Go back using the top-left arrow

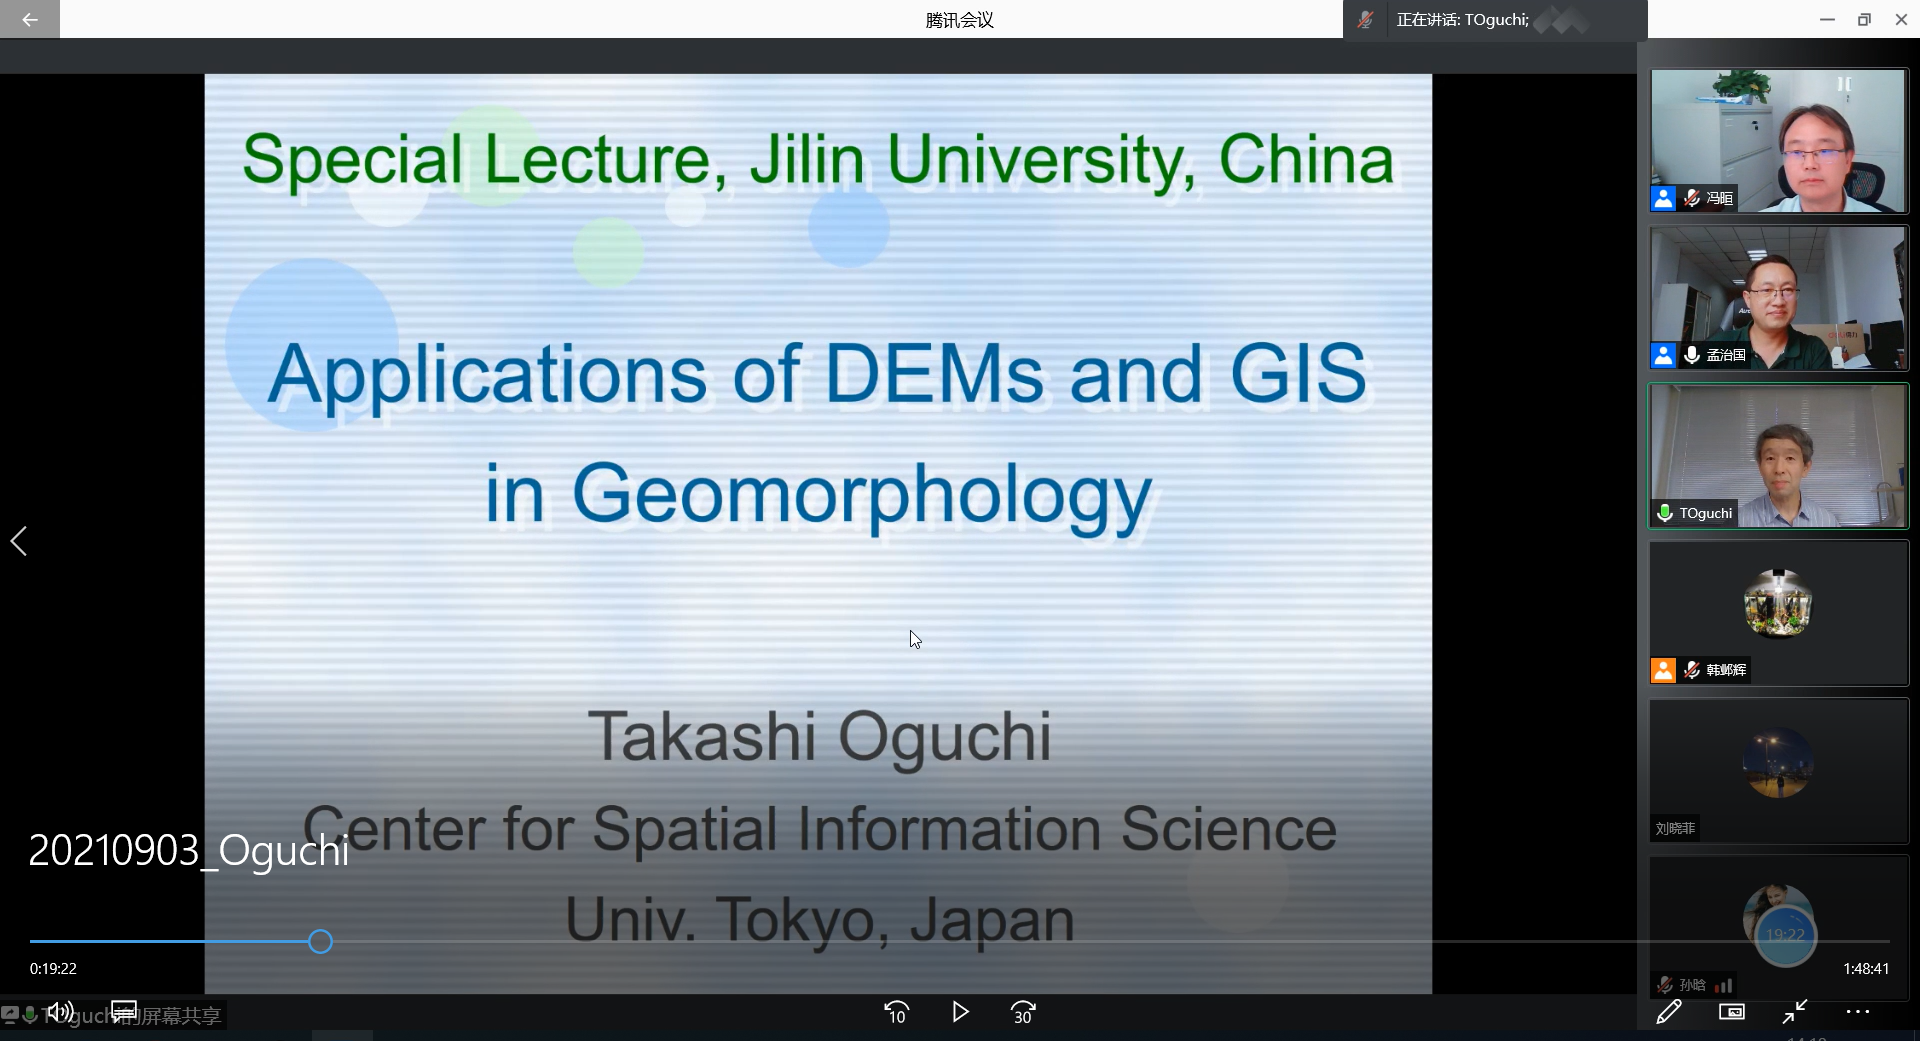[x=29, y=19]
